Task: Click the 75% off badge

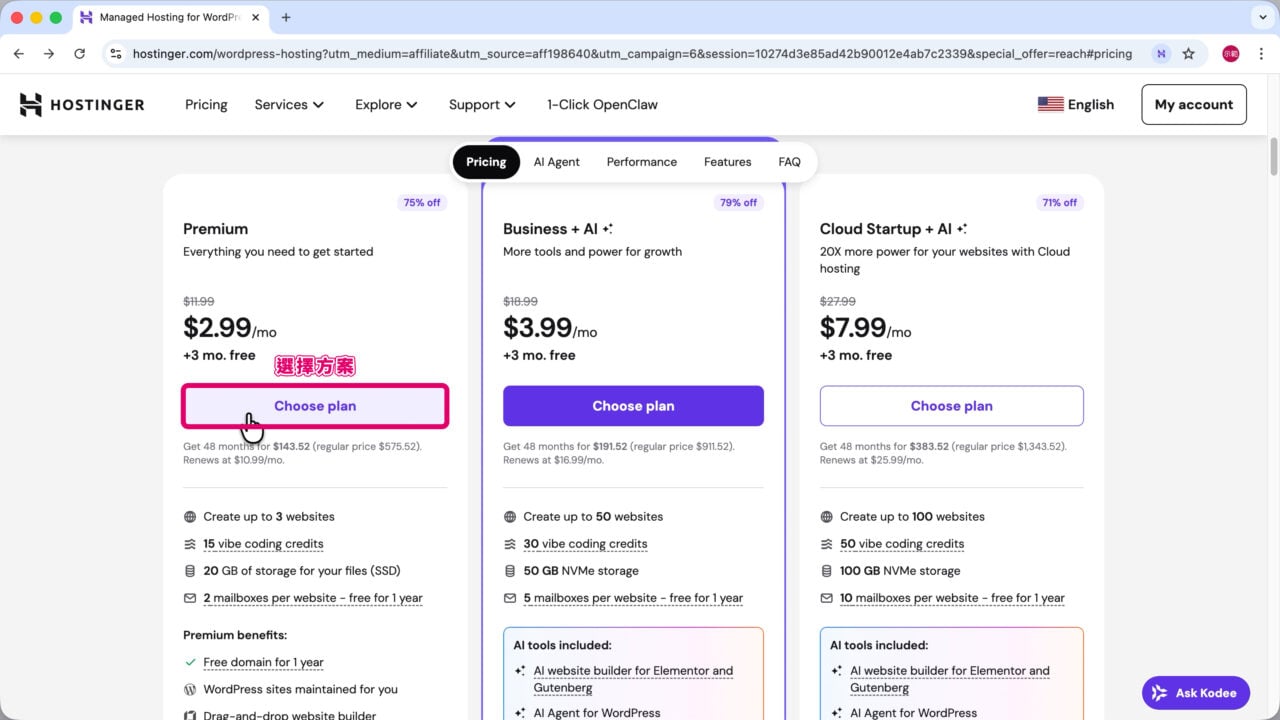Action: pyautogui.click(x=421, y=203)
